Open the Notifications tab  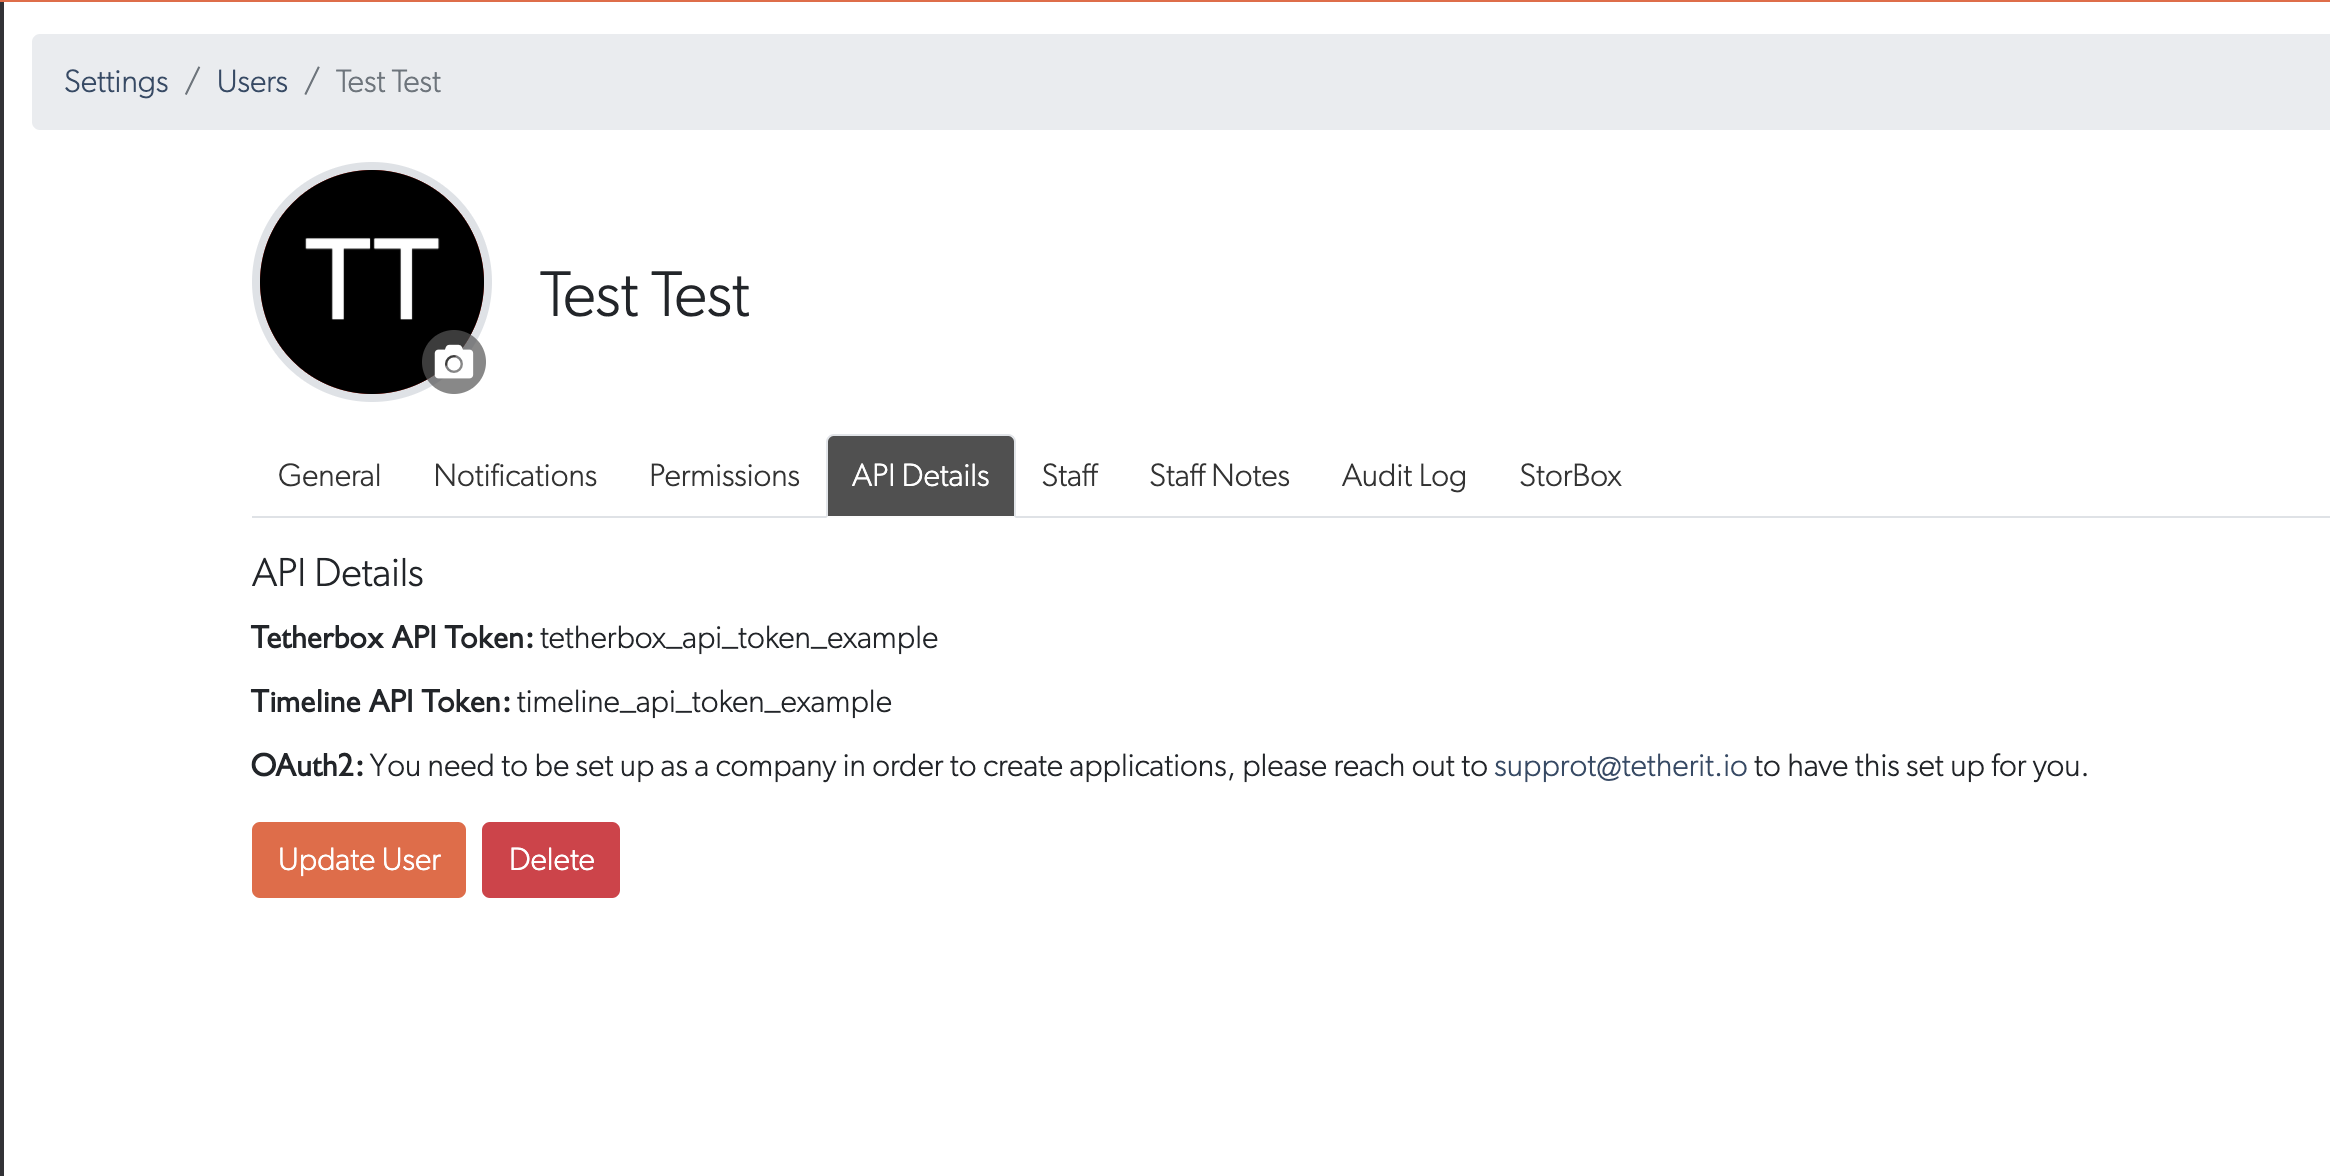(x=515, y=475)
